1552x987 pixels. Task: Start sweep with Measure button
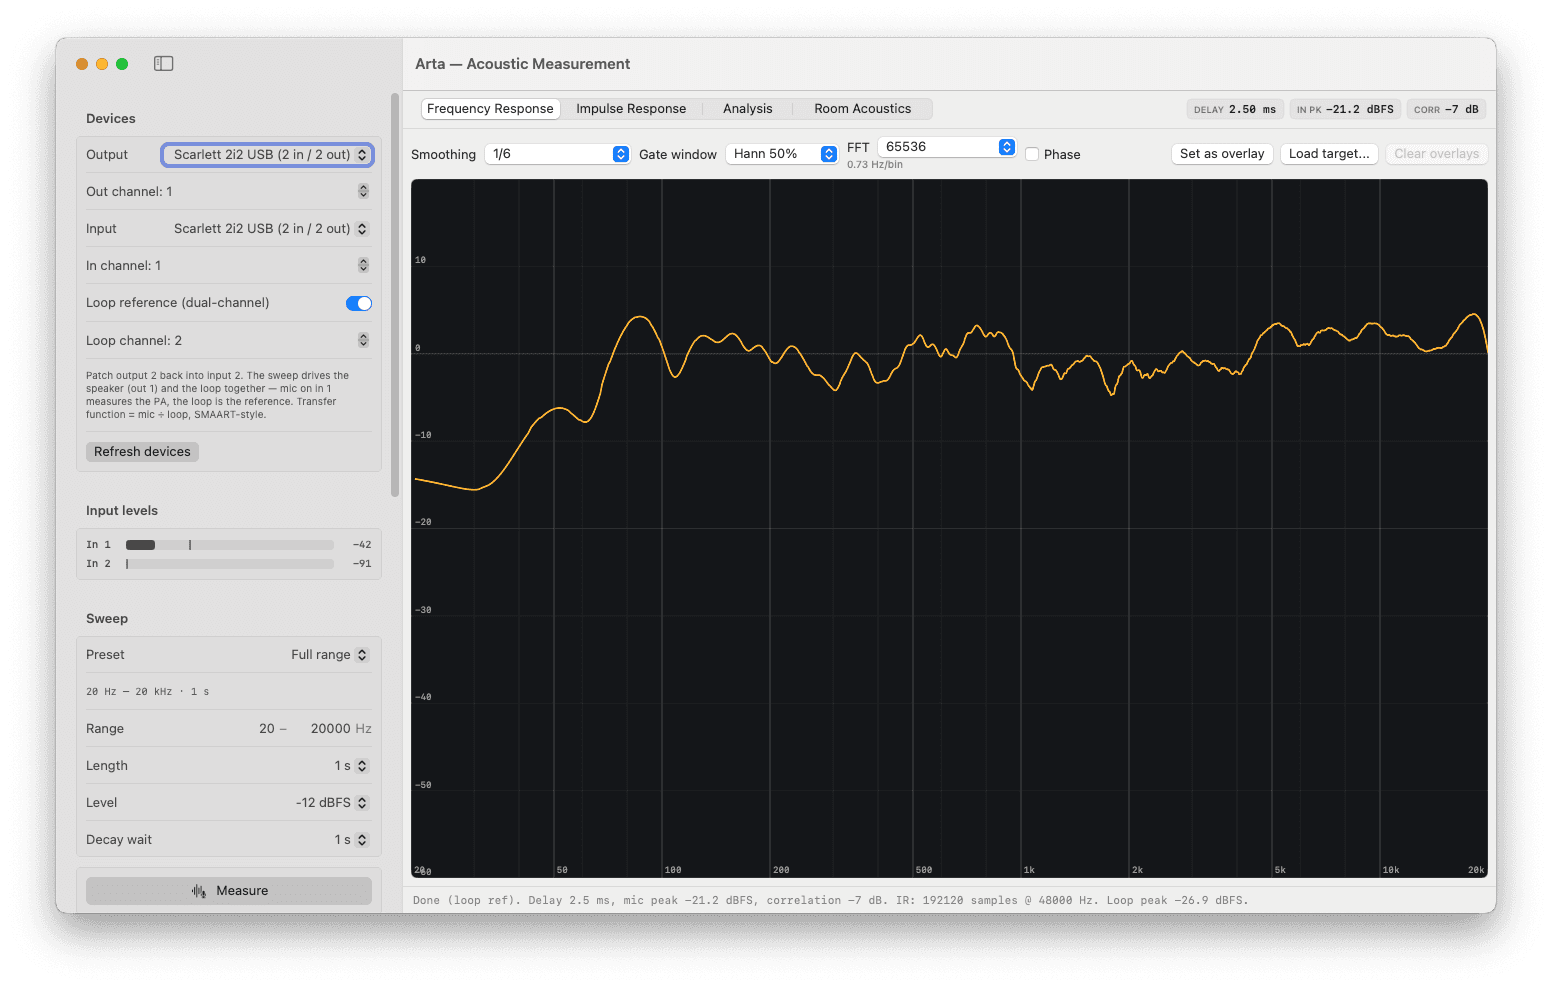[x=229, y=891]
